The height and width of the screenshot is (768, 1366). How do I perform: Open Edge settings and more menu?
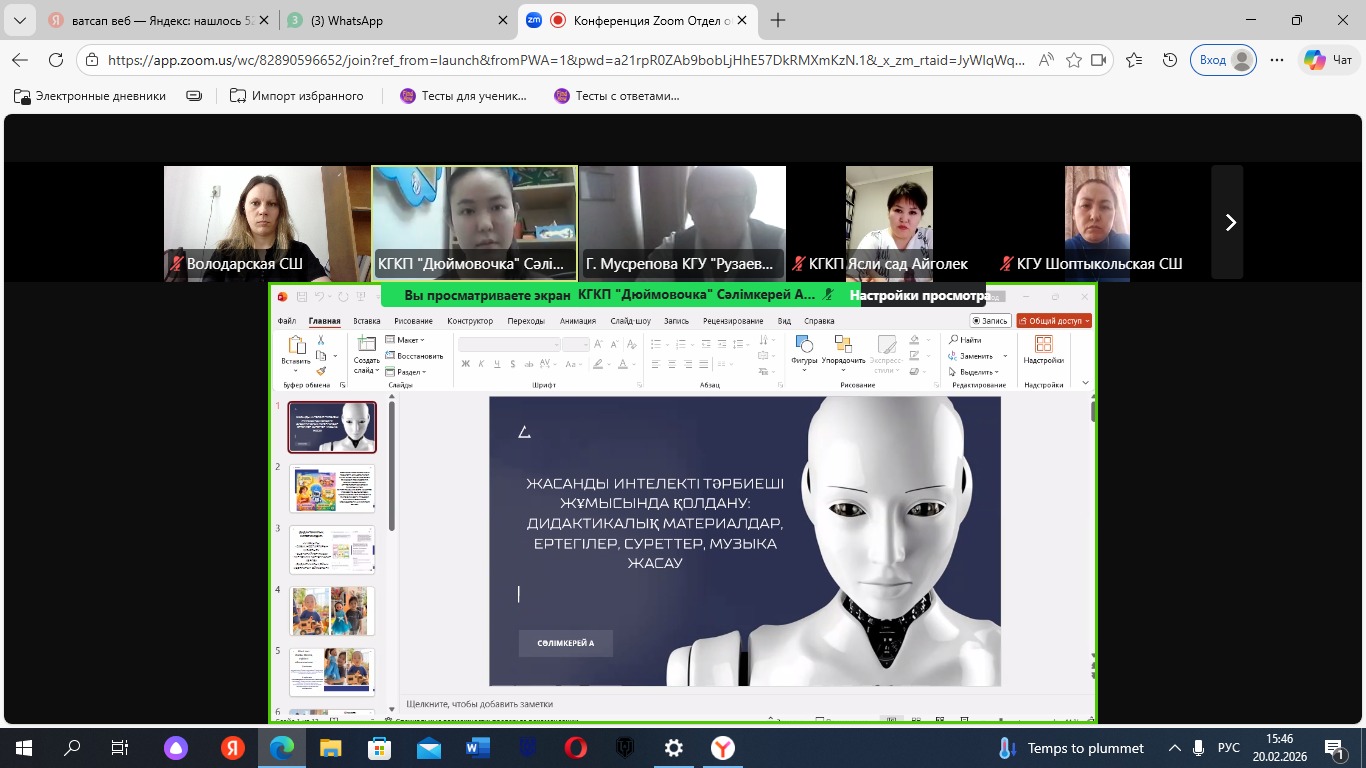(1276, 60)
